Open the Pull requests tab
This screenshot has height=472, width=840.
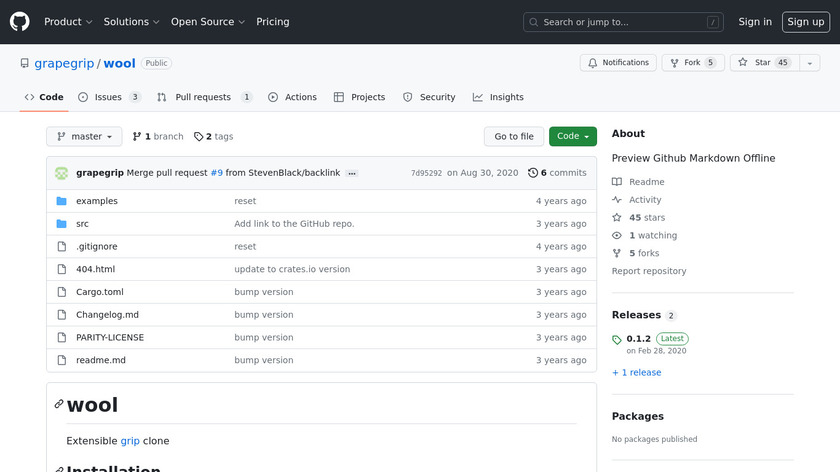[x=204, y=97]
